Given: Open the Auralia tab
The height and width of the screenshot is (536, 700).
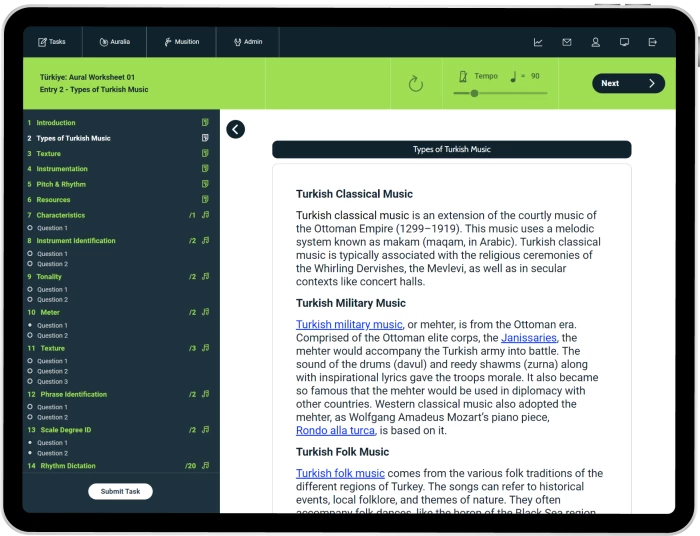Looking at the screenshot, I should (x=114, y=42).
